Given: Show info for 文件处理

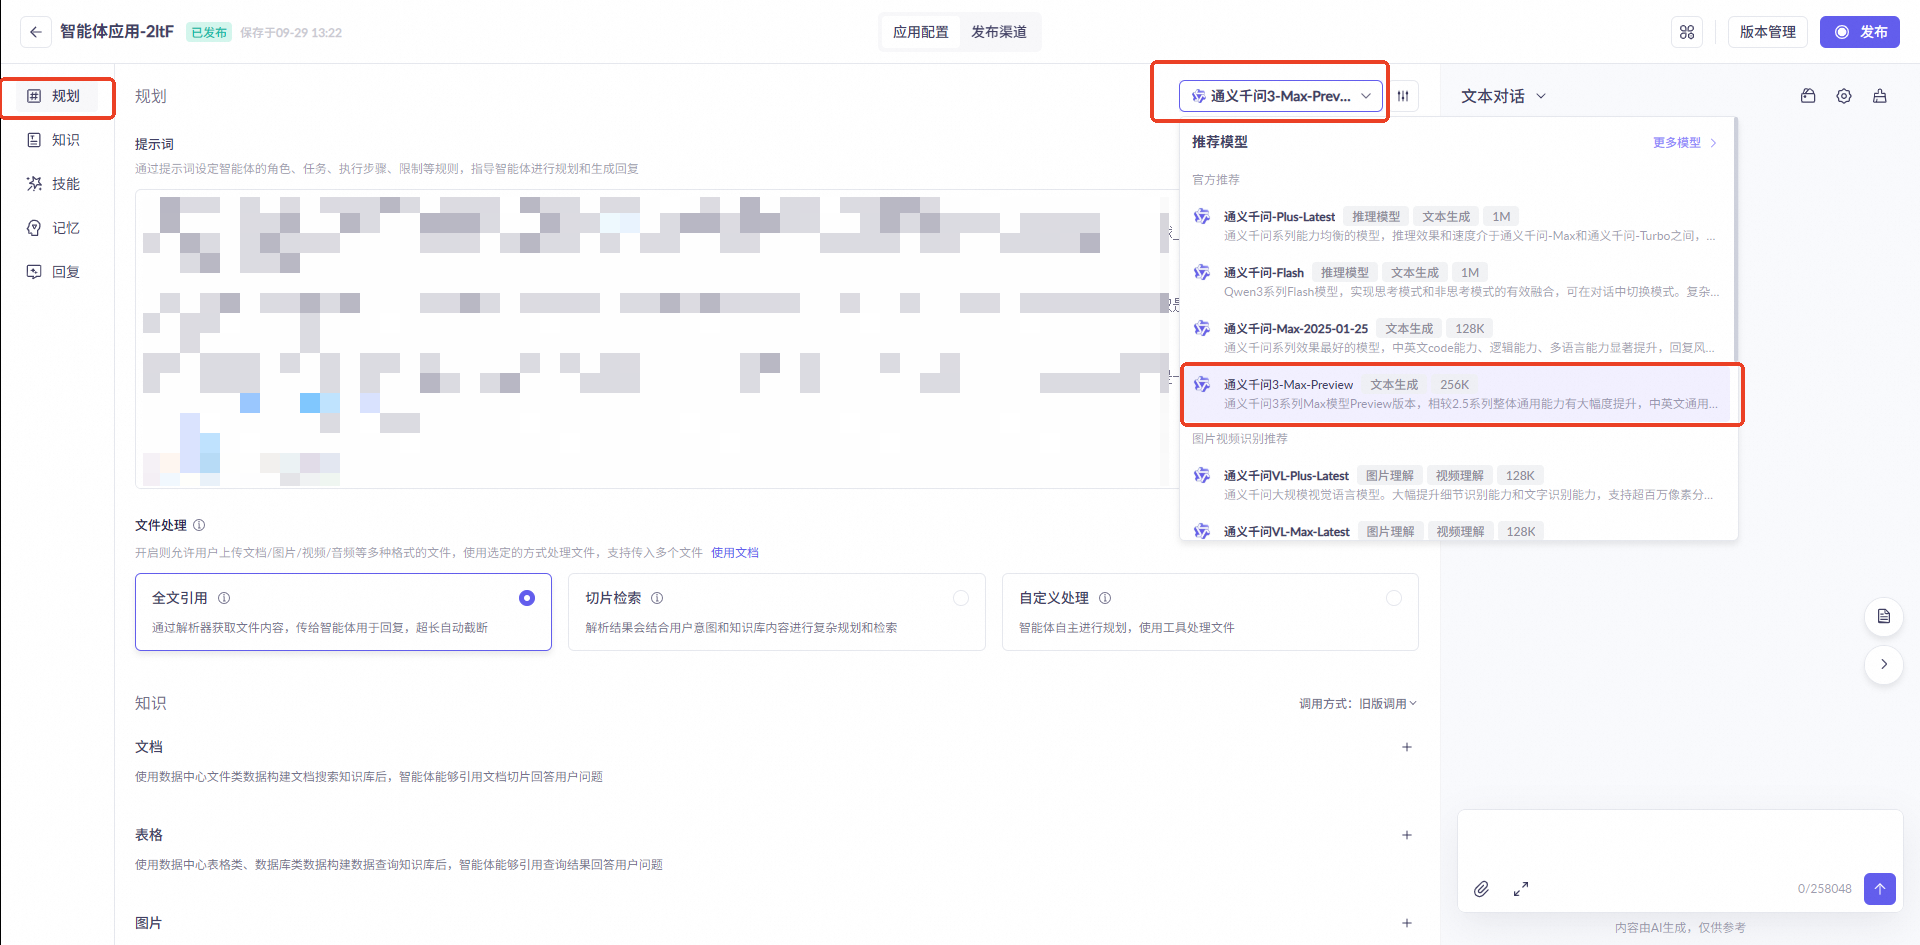Looking at the screenshot, I should [x=199, y=525].
